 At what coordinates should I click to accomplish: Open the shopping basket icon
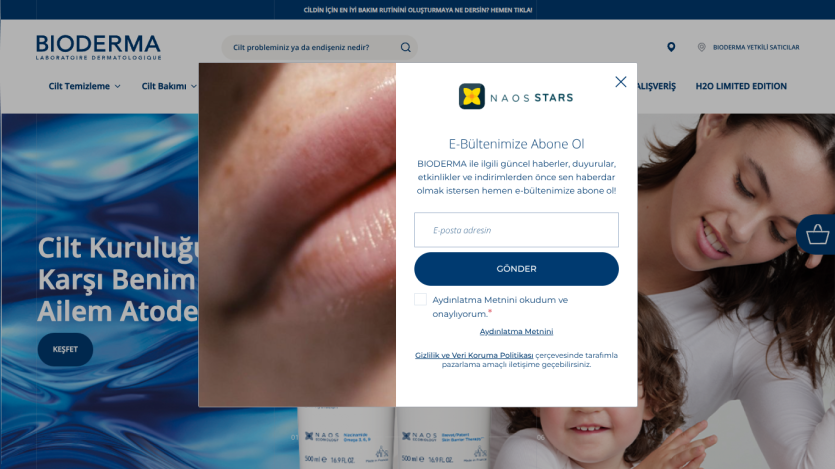817,234
